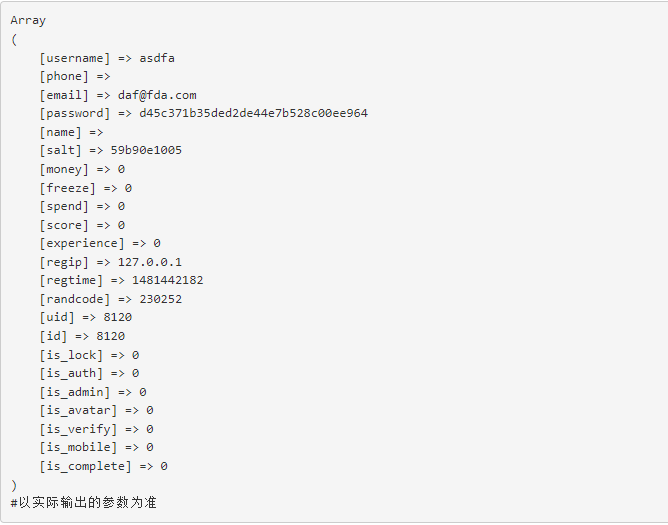668x525 pixels.
Task: Click the [is_complete] key label
Action: pos(85,466)
